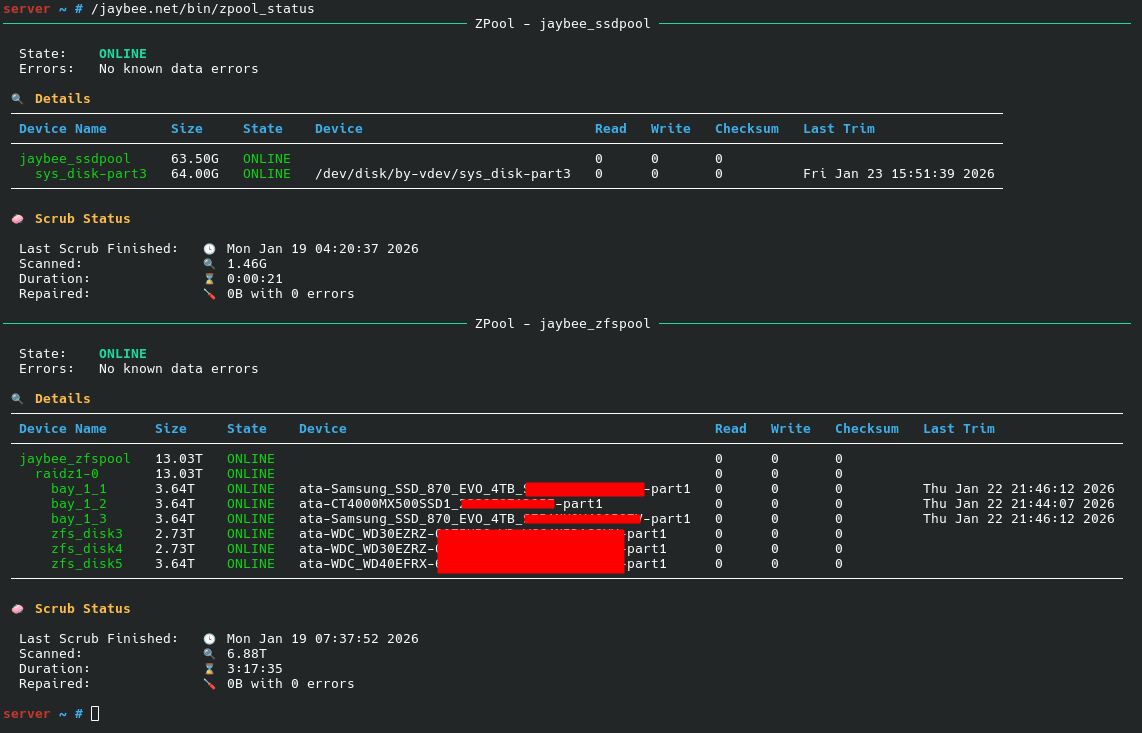Click the hourglass icon beside duration 3:17:35
The image size is (1142, 733).
click(x=209, y=669)
